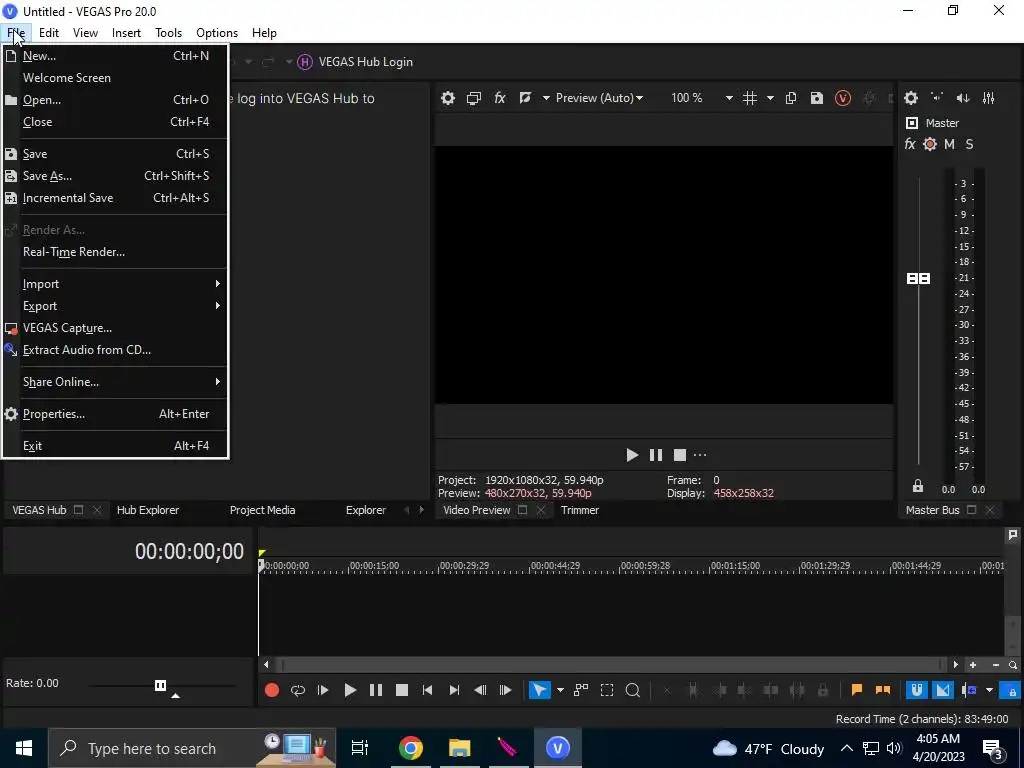The width and height of the screenshot is (1024, 768).
Task: Click the envelope edit tool icon
Action: 581,690
